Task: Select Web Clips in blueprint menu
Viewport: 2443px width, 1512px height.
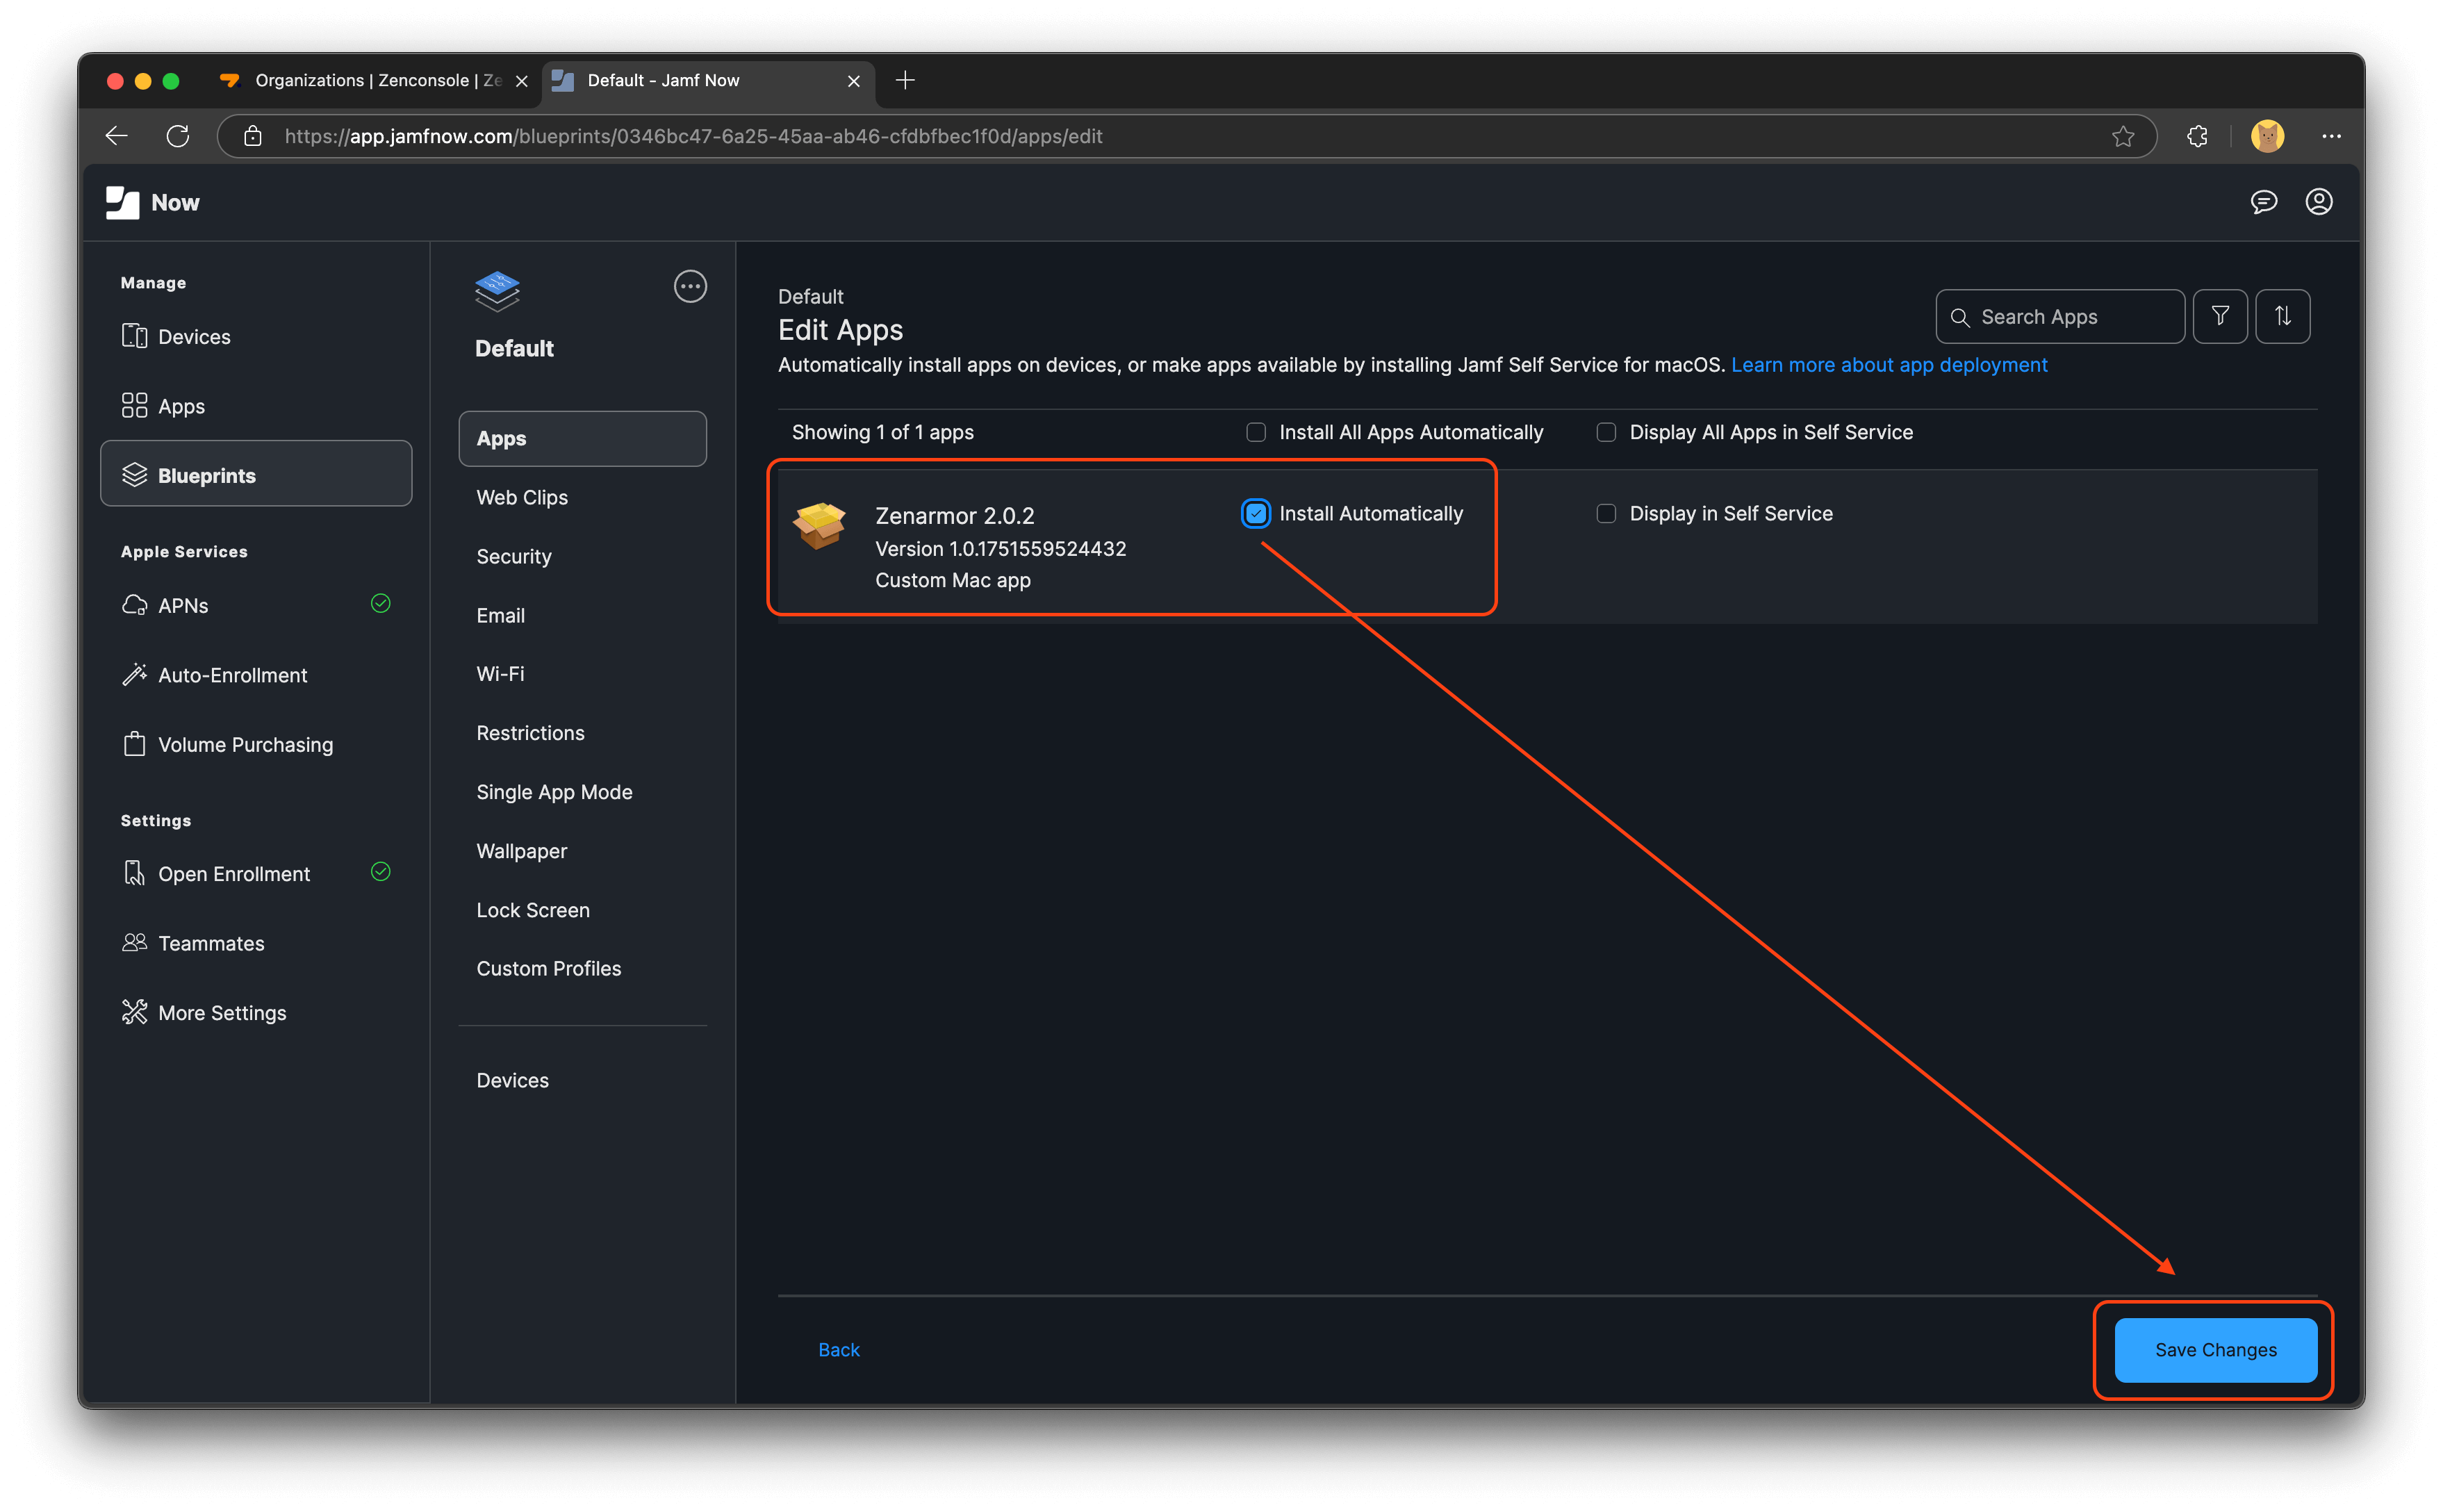Action: tap(521, 497)
